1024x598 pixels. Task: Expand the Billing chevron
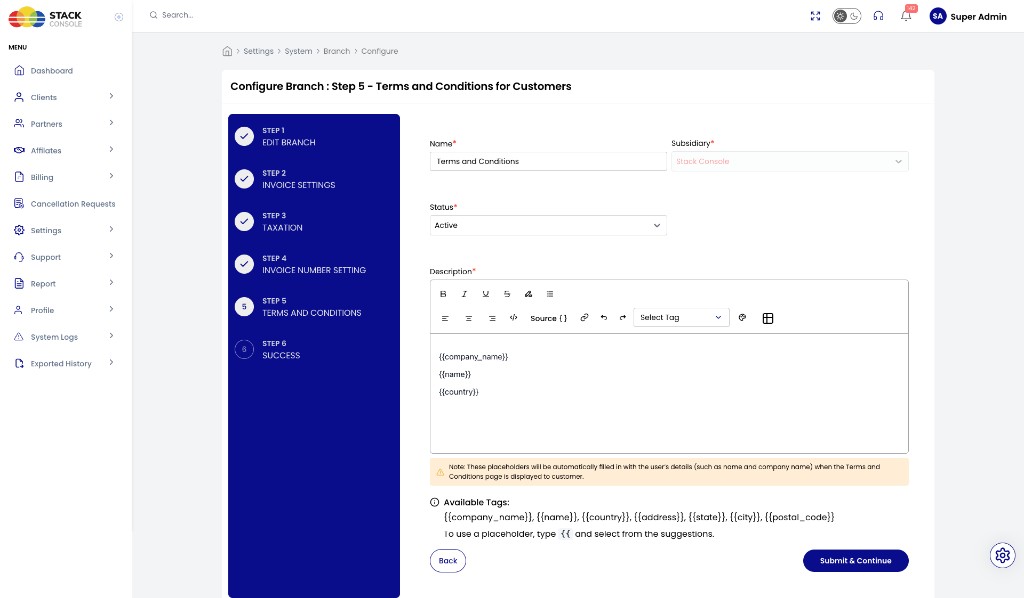point(111,176)
